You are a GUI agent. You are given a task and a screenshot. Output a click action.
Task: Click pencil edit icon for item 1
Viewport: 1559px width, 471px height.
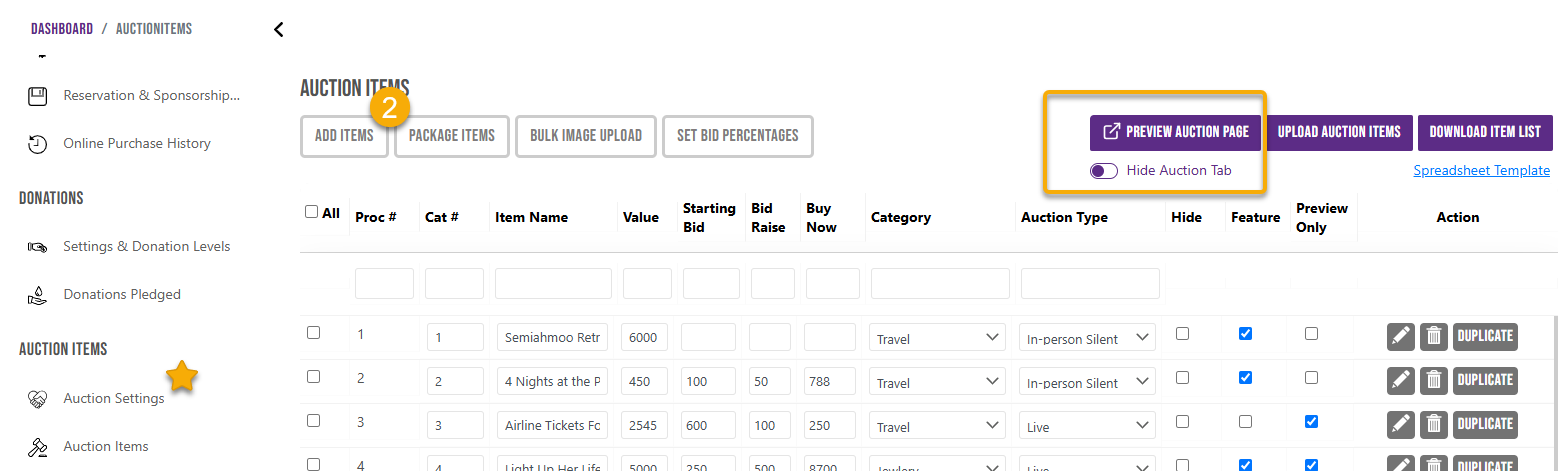coord(1401,337)
